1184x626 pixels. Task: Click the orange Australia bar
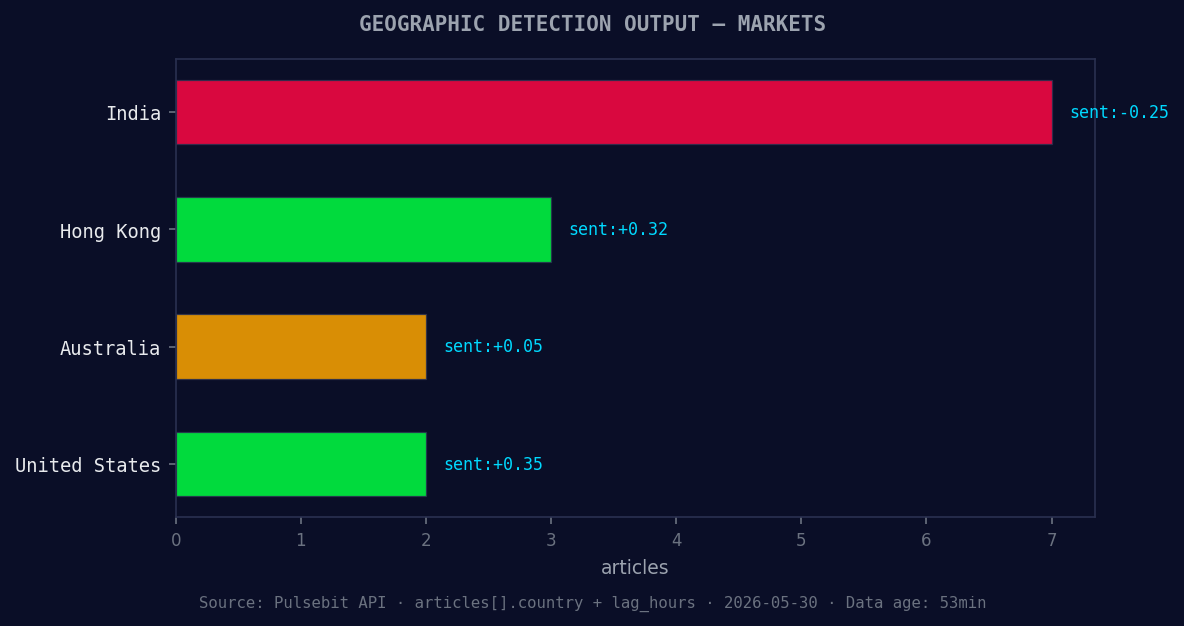coord(301,347)
